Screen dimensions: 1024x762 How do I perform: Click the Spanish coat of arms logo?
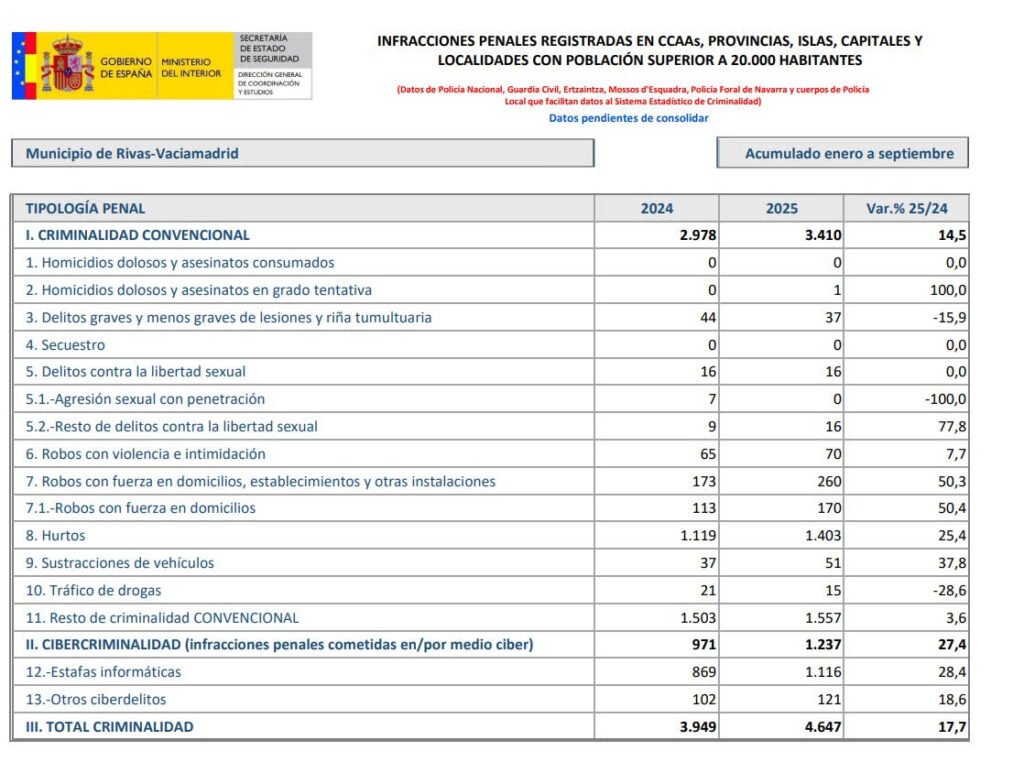pos(67,66)
